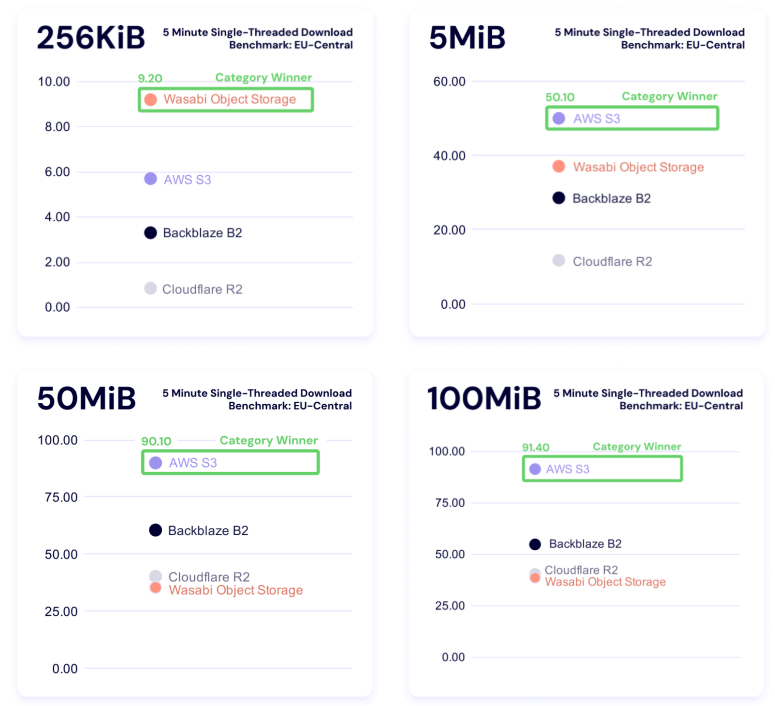Click the gray Cloudflare R2 dot in 5MiB chart
Viewport: 775px width, 706px height.
[x=559, y=260]
